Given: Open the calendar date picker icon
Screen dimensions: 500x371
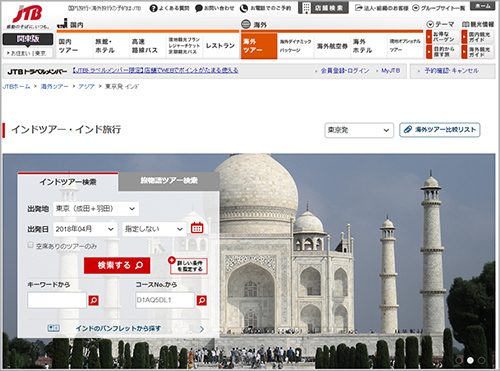Looking at the screenshot, I should click(197, 228).
